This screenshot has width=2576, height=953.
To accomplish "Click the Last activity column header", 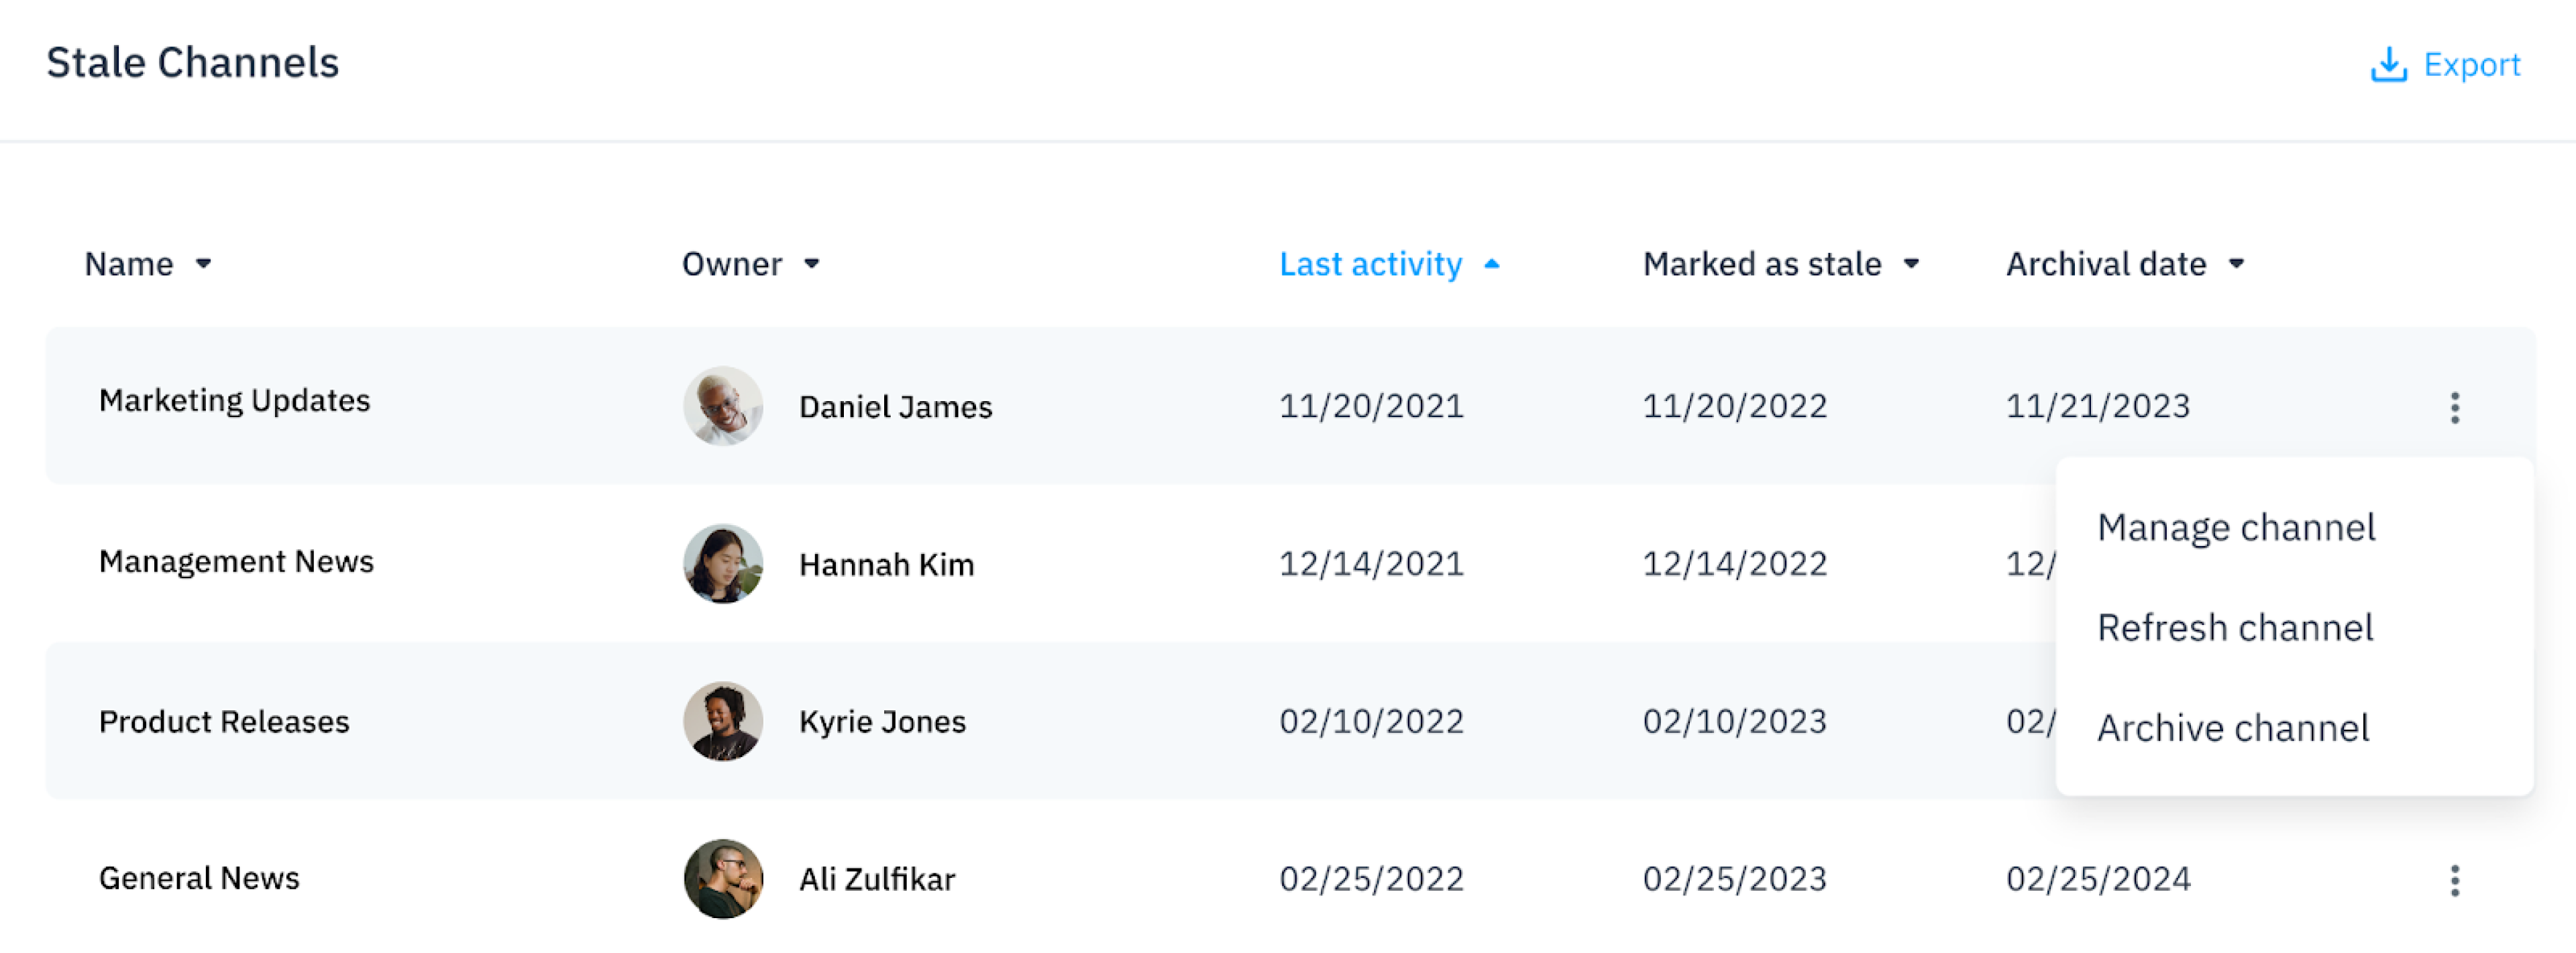I will click(x=1370, y=264).
